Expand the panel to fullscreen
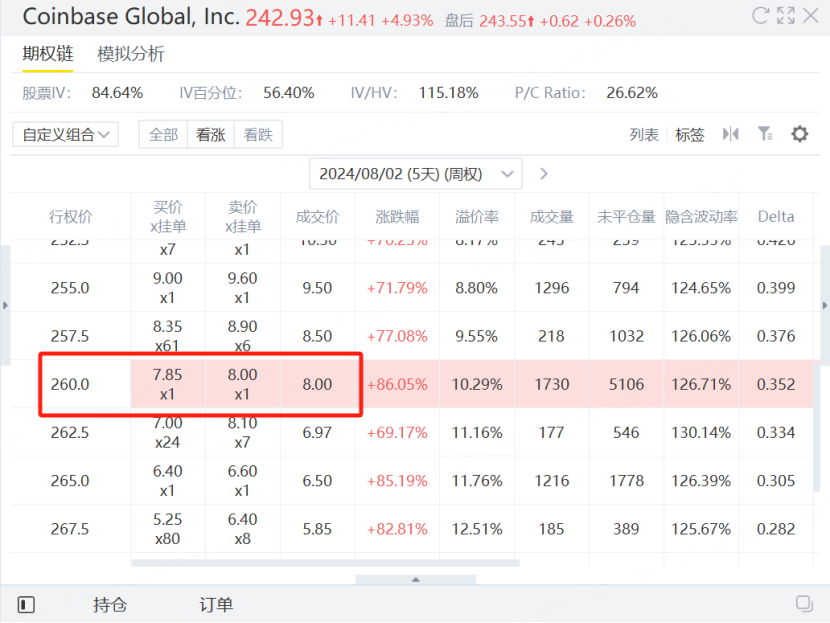 coord(786,15)
